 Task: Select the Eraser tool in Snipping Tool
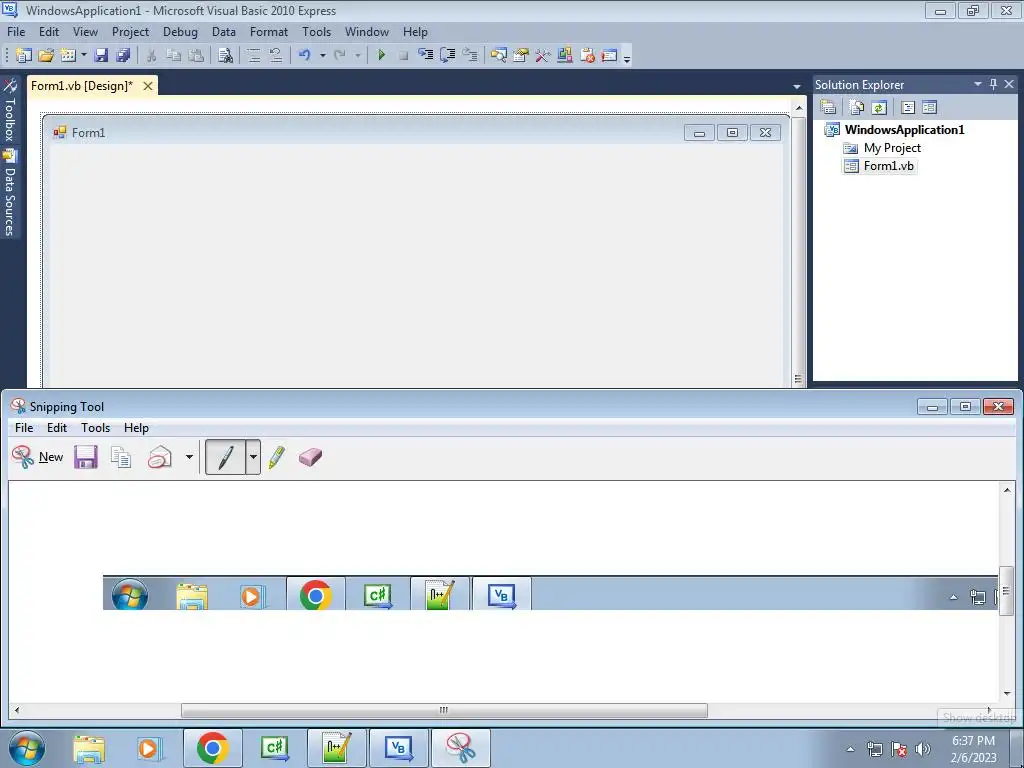pyautogui.click(x=310, y=457)
